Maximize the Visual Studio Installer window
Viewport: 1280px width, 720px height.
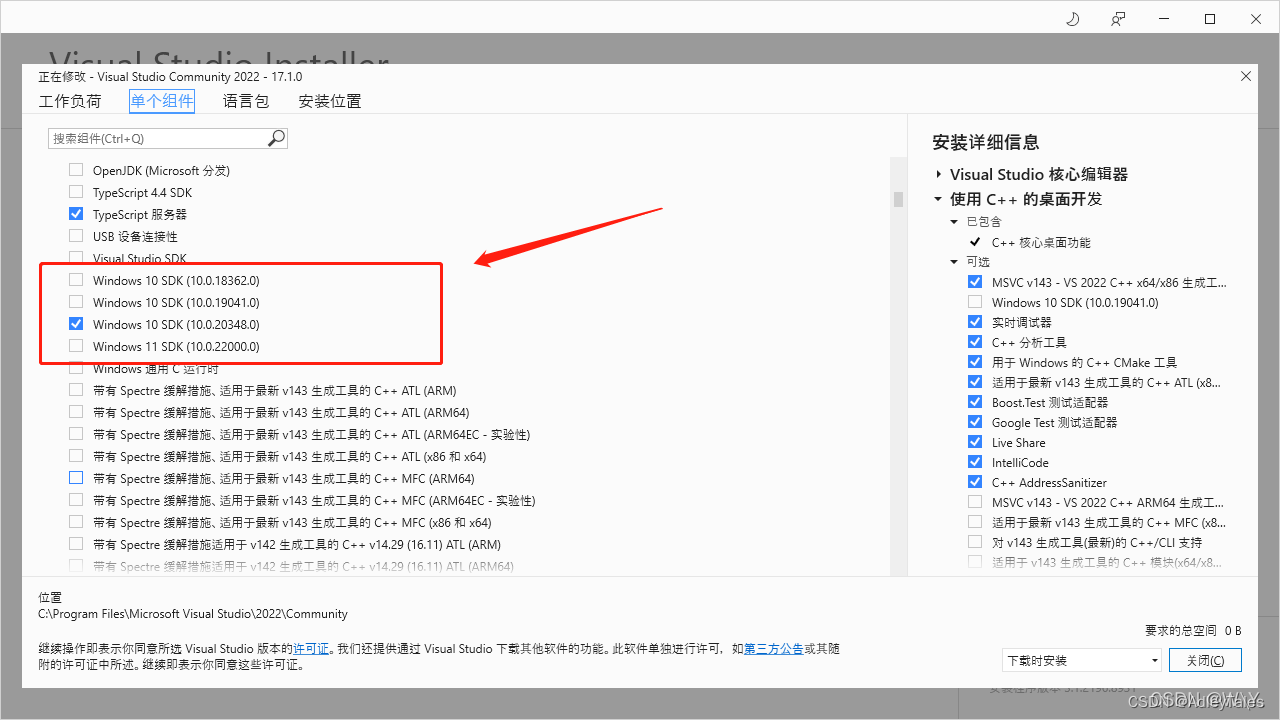tap(1210, 19)
